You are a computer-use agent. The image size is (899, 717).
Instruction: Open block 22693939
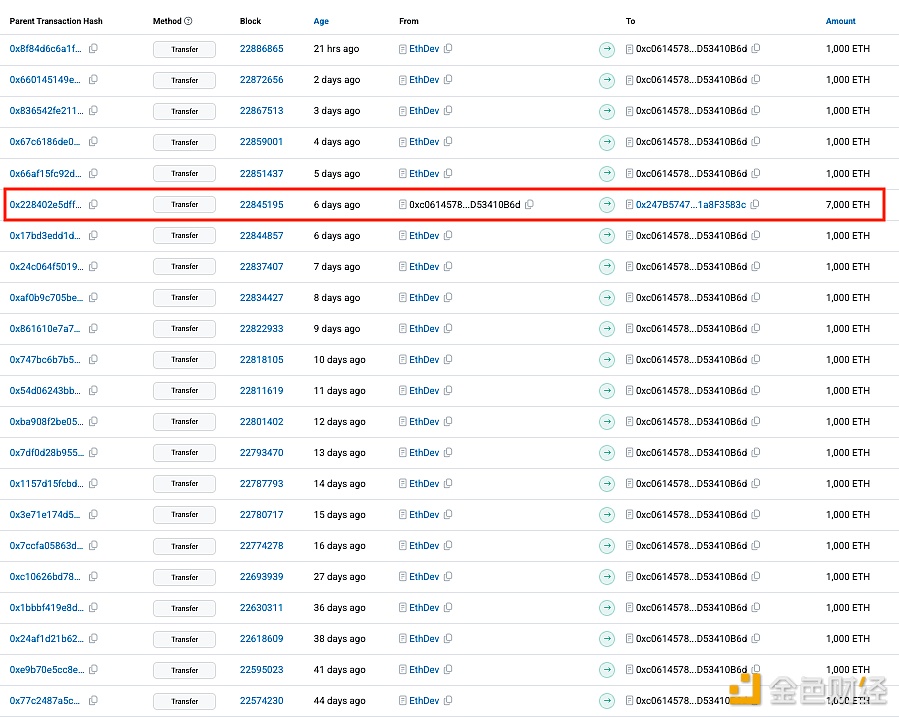click(x=261, y=577)
